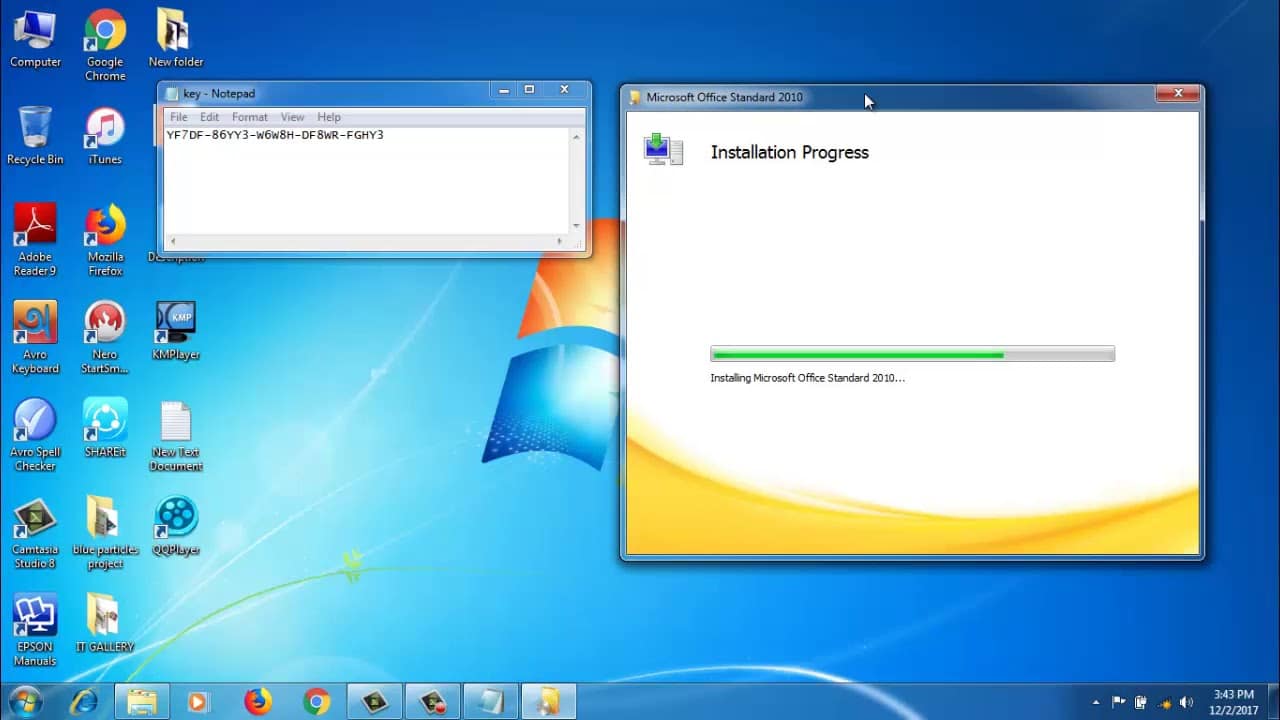
Task: Launch Google Chrome from the desktop
Action: coord(105,45)
